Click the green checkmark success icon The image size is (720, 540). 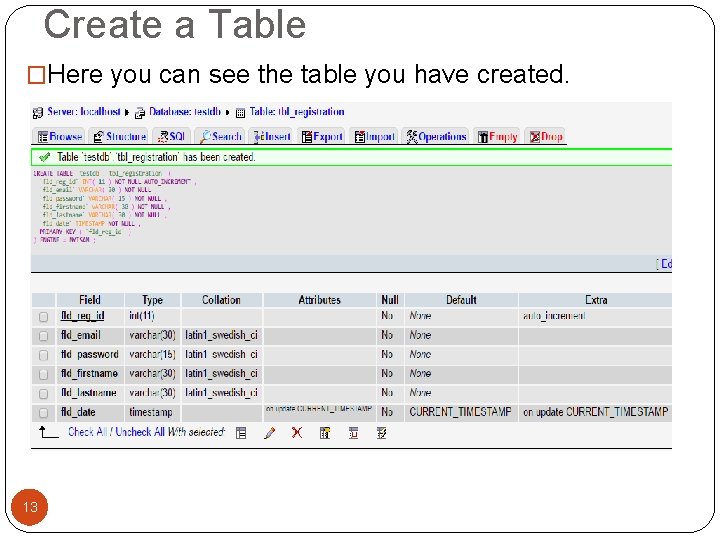(x=45, y=157)
